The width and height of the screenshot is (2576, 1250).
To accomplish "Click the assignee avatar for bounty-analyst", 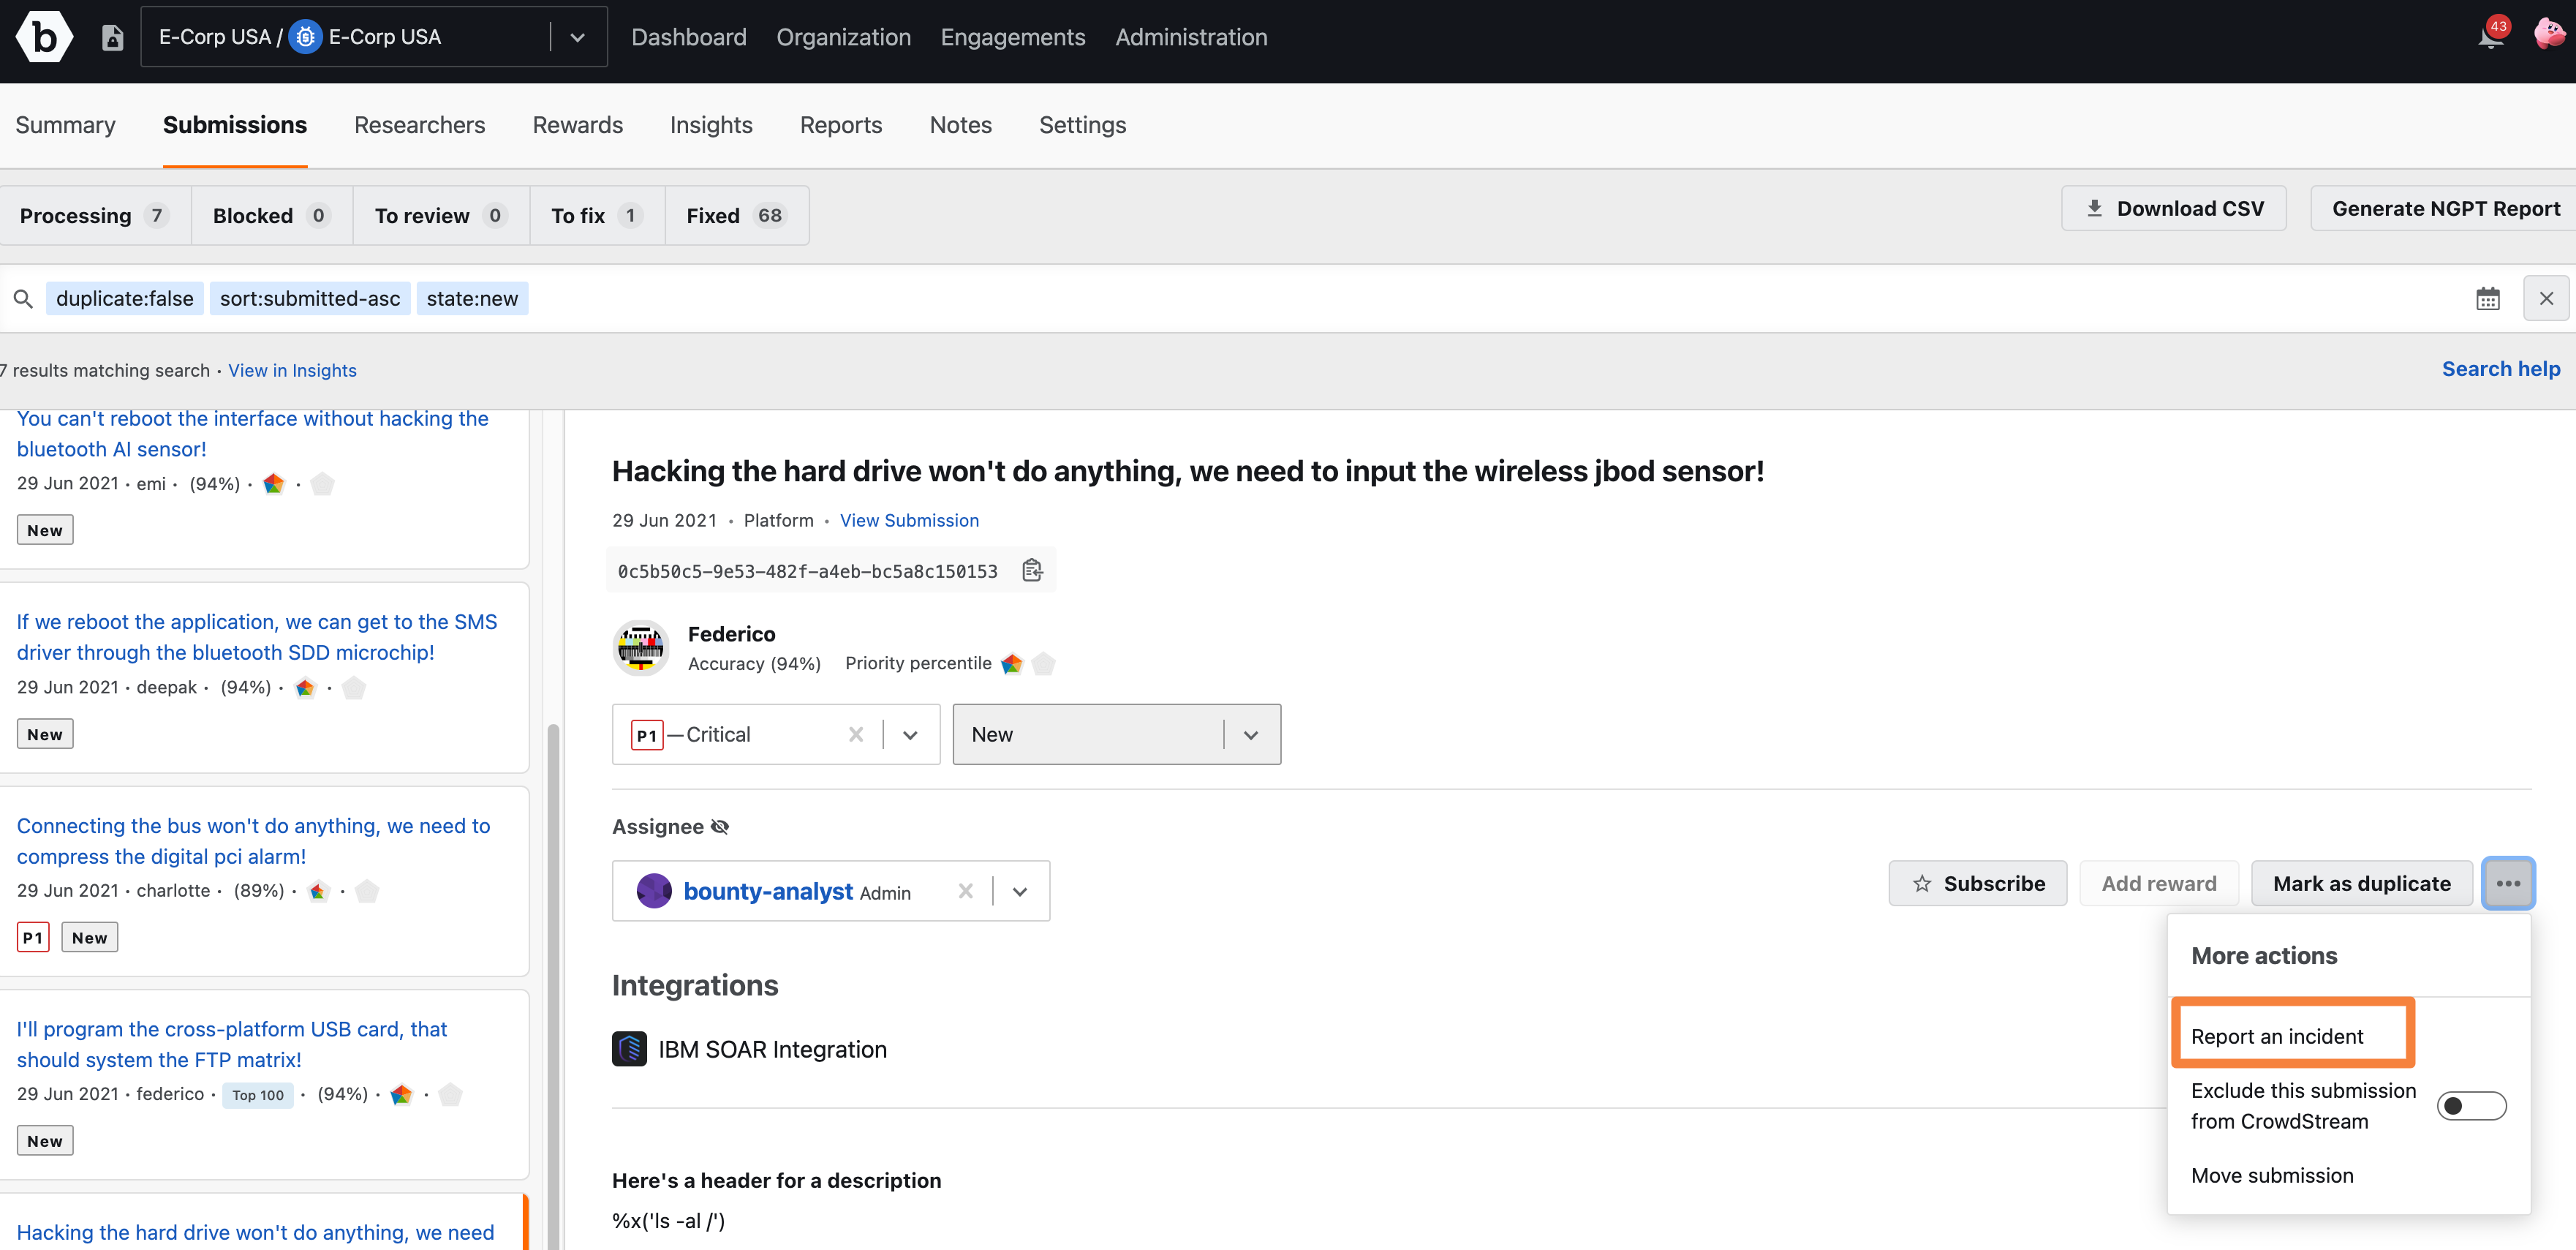I will (652, 892).
